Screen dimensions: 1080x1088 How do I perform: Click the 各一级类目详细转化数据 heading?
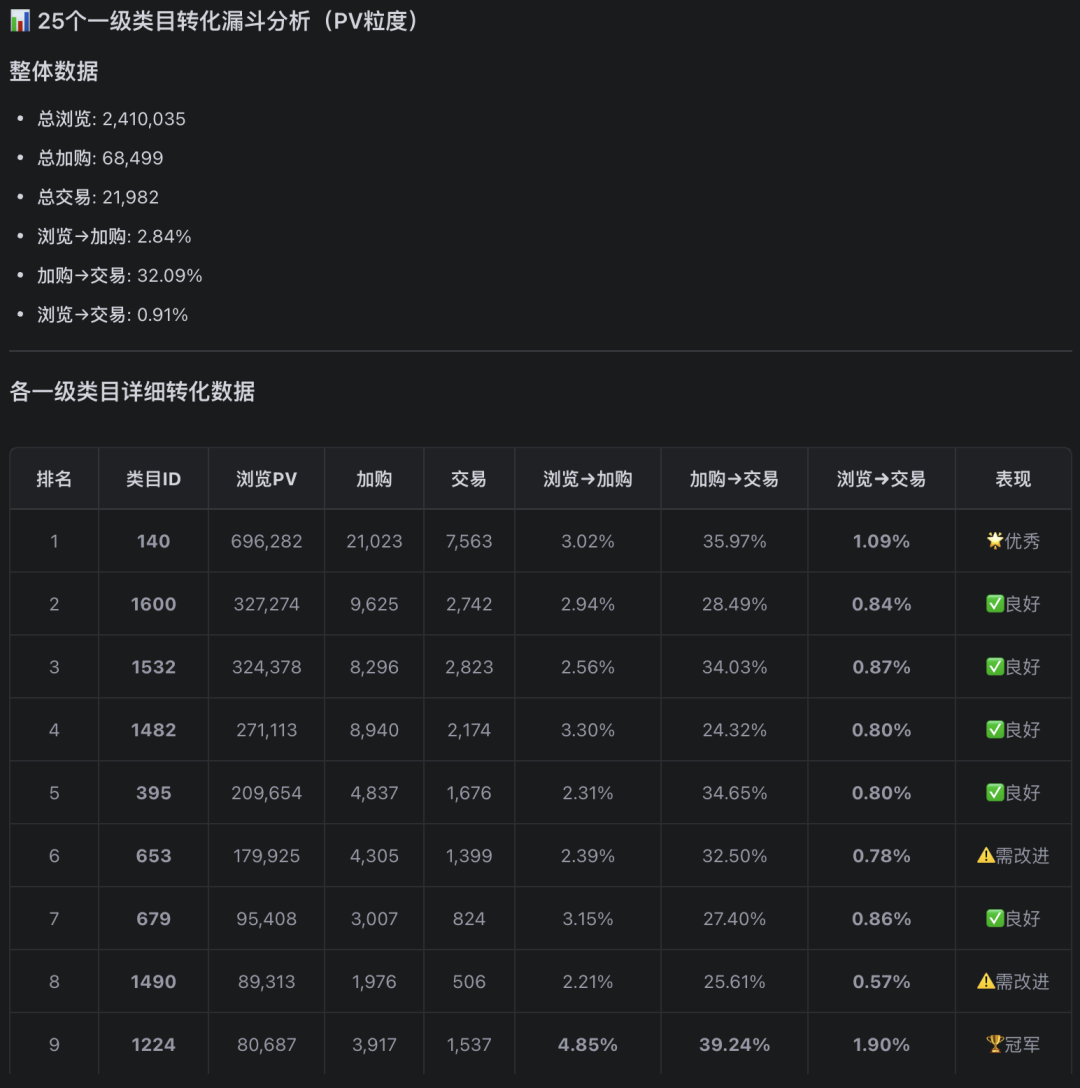coord(132,392)
